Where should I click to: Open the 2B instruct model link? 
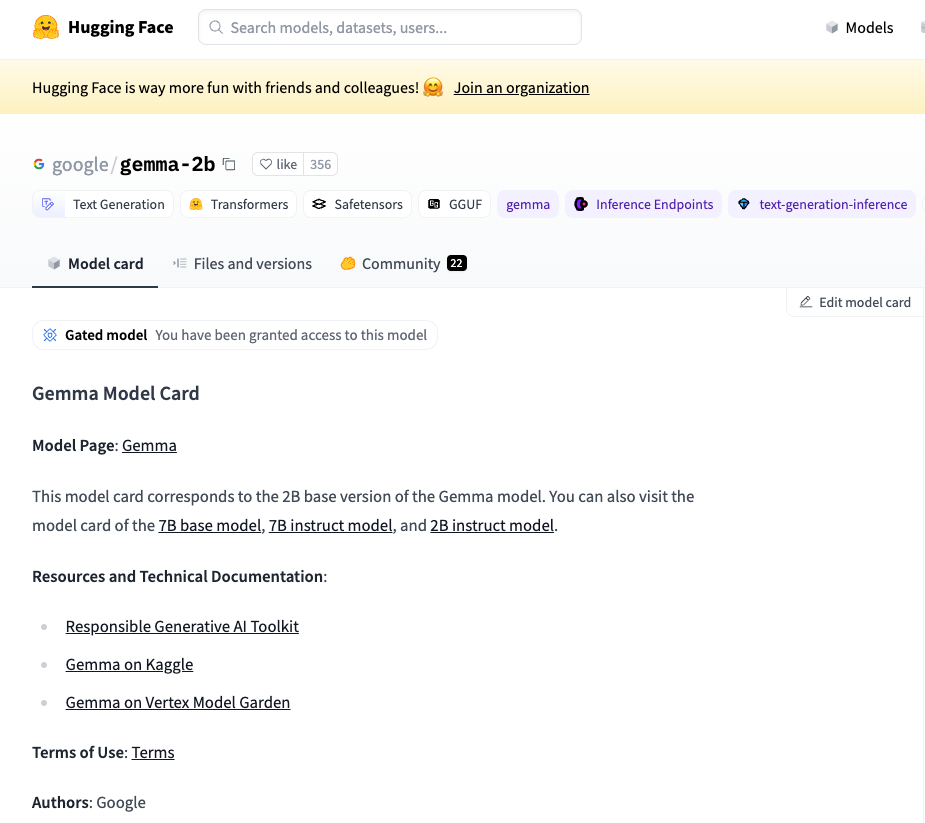(492, 525)
